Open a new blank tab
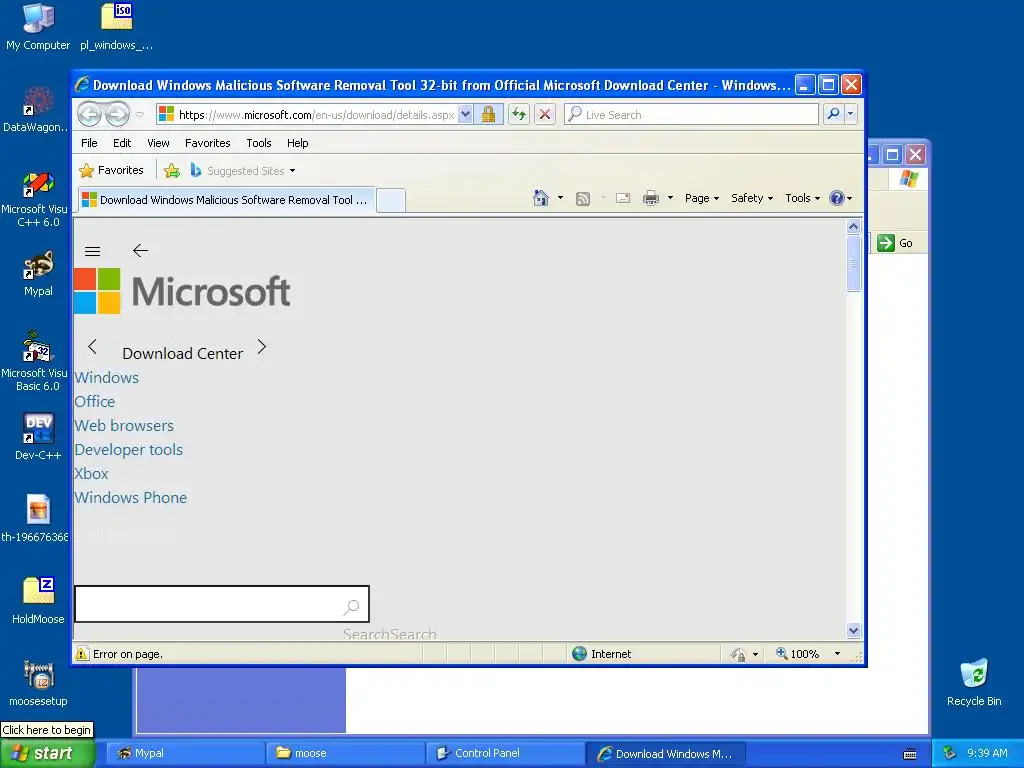 tap(391, 200)
